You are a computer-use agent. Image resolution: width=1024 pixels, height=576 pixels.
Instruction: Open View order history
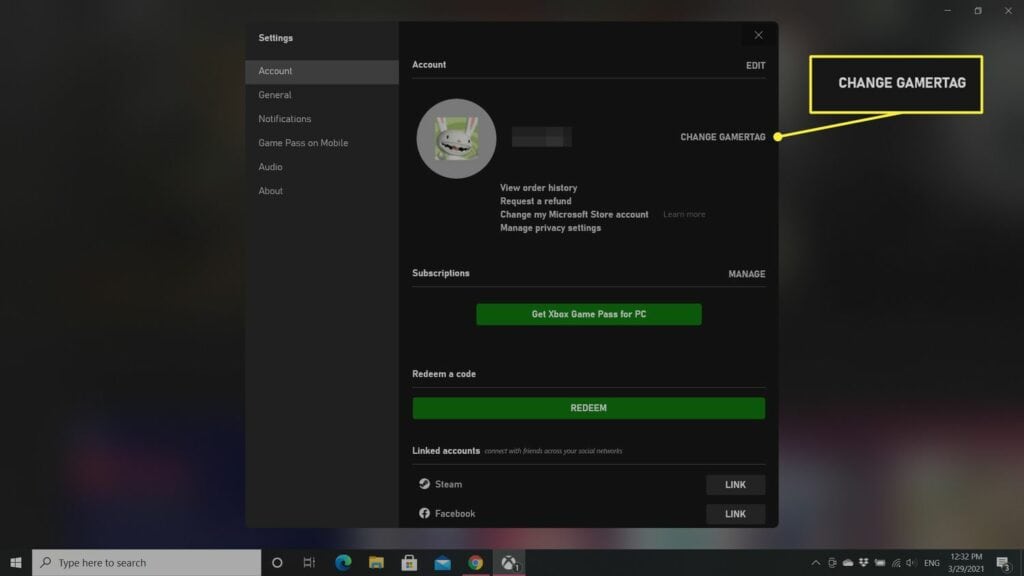click(538, 187)
